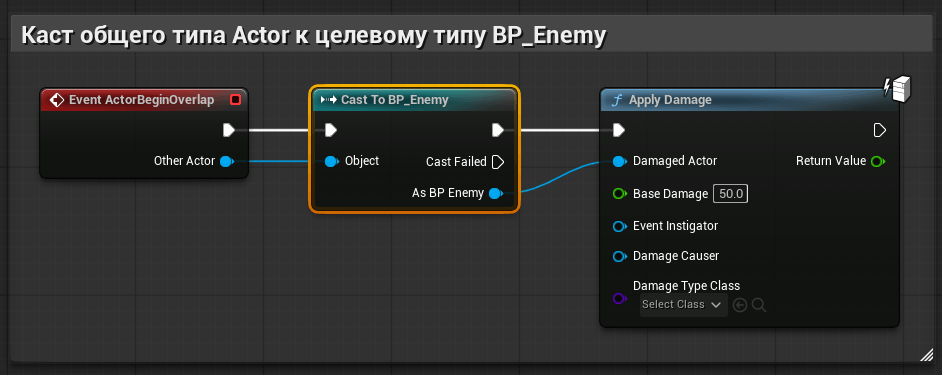The width and height of the screenshot is (942, 375).
Task: Click the use-selected-asset arrow beside Select Class
Action: [x=740, y=305]
